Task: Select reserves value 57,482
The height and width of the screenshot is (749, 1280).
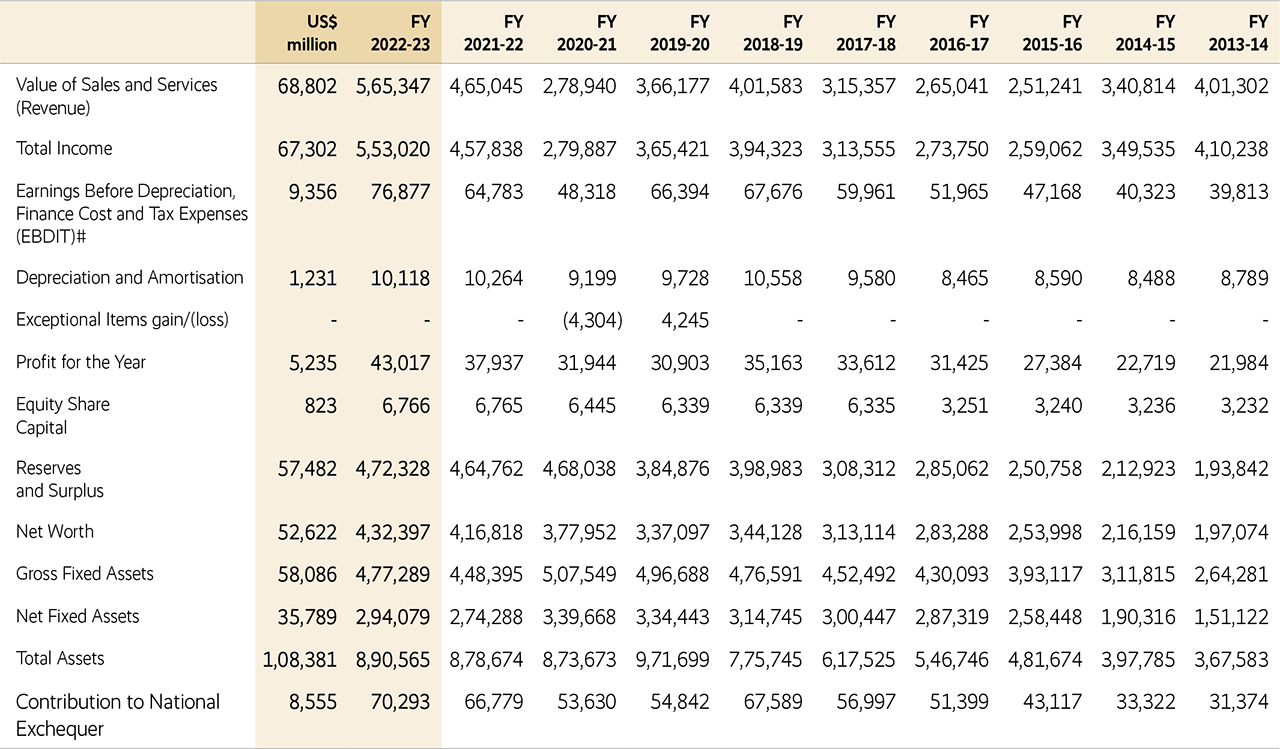Action: click(x=307, y=469)
